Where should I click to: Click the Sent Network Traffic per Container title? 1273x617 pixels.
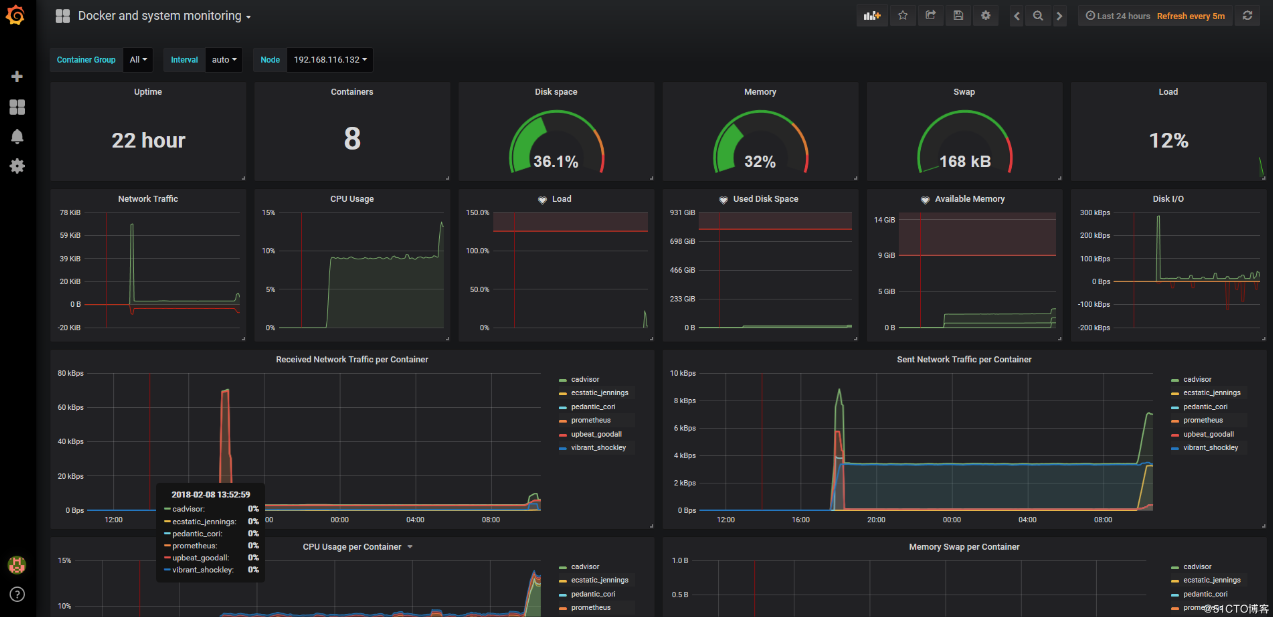tap(964, 359)
